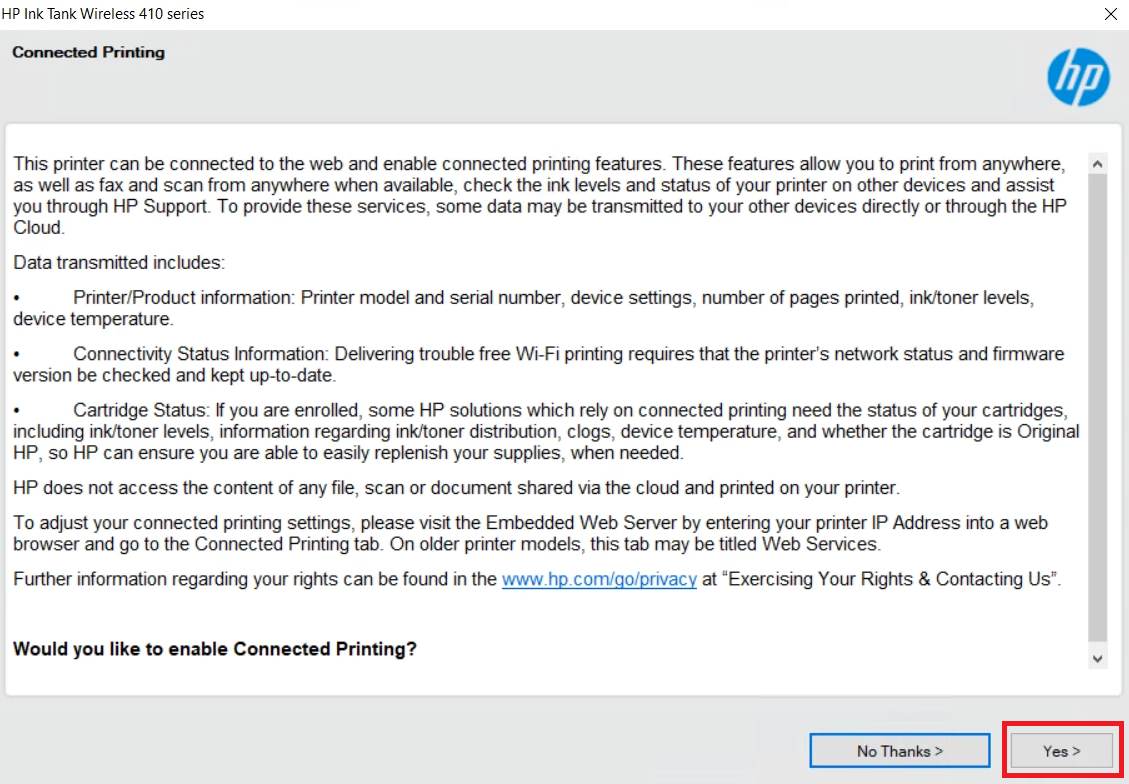Decline with the No Thanks button
Screen dimensions: 1129x784
[x=899, y=751]
